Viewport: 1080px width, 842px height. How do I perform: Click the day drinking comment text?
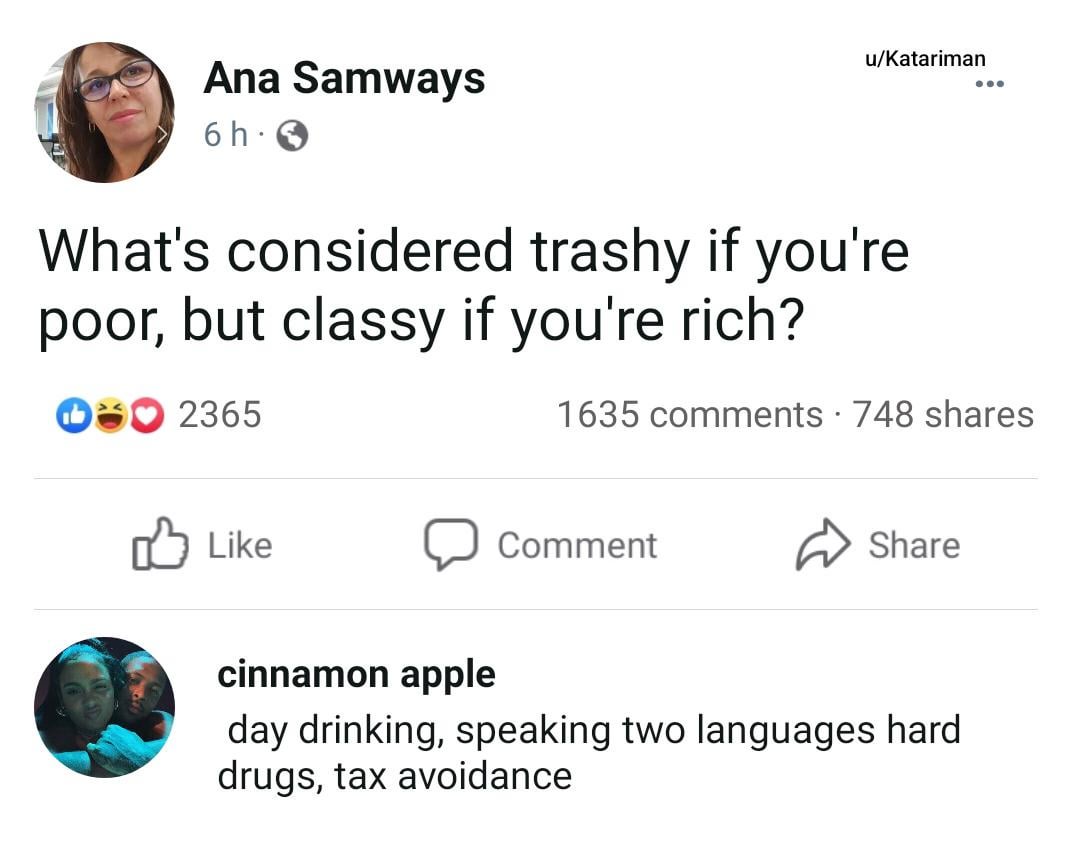coord(588,752)
